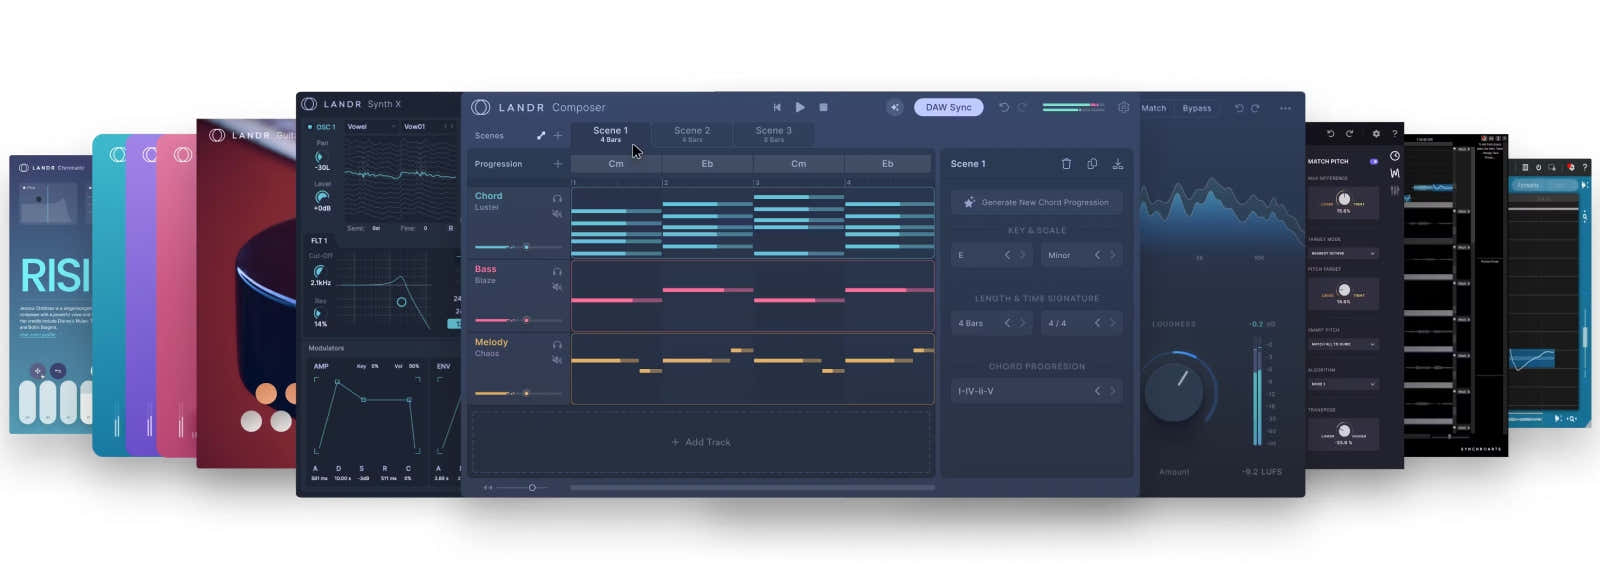Open Composer settings gear
Image resolution: width=1600 pixels, height=582 pixels.
click(1124, 107)
